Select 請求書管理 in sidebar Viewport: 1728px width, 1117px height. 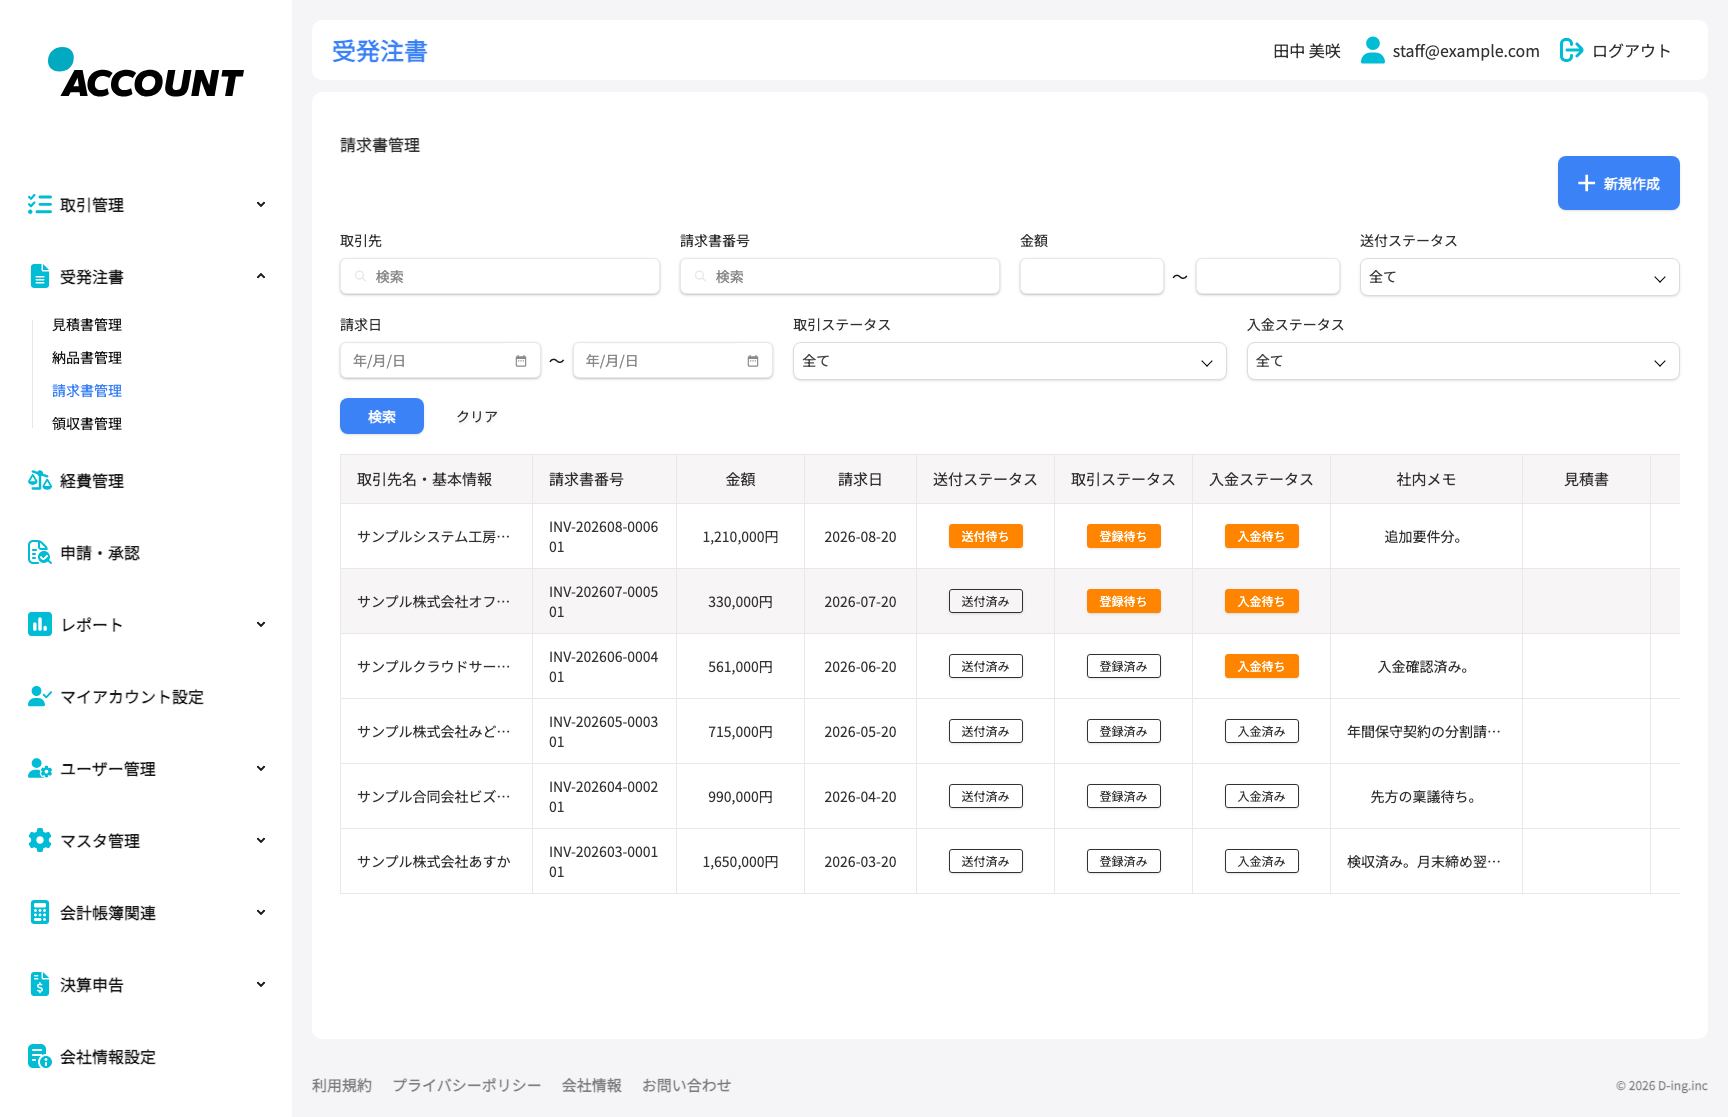pyautogui.click(x=87, y=391)
